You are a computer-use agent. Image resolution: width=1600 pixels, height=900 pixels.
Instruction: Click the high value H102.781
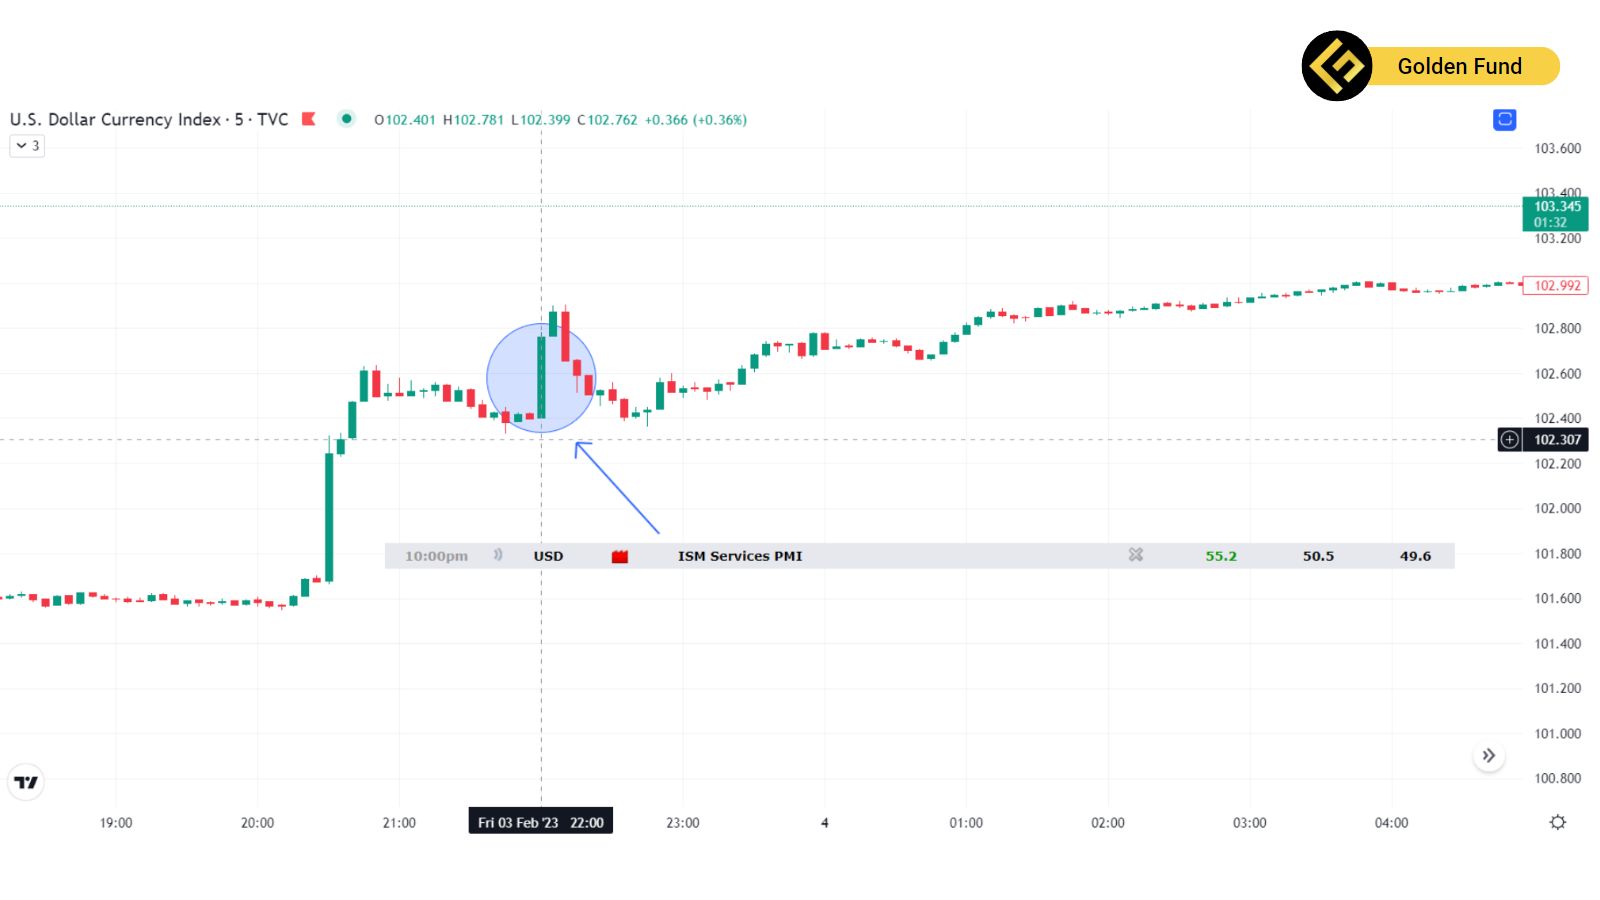click(x=473, y=120)
